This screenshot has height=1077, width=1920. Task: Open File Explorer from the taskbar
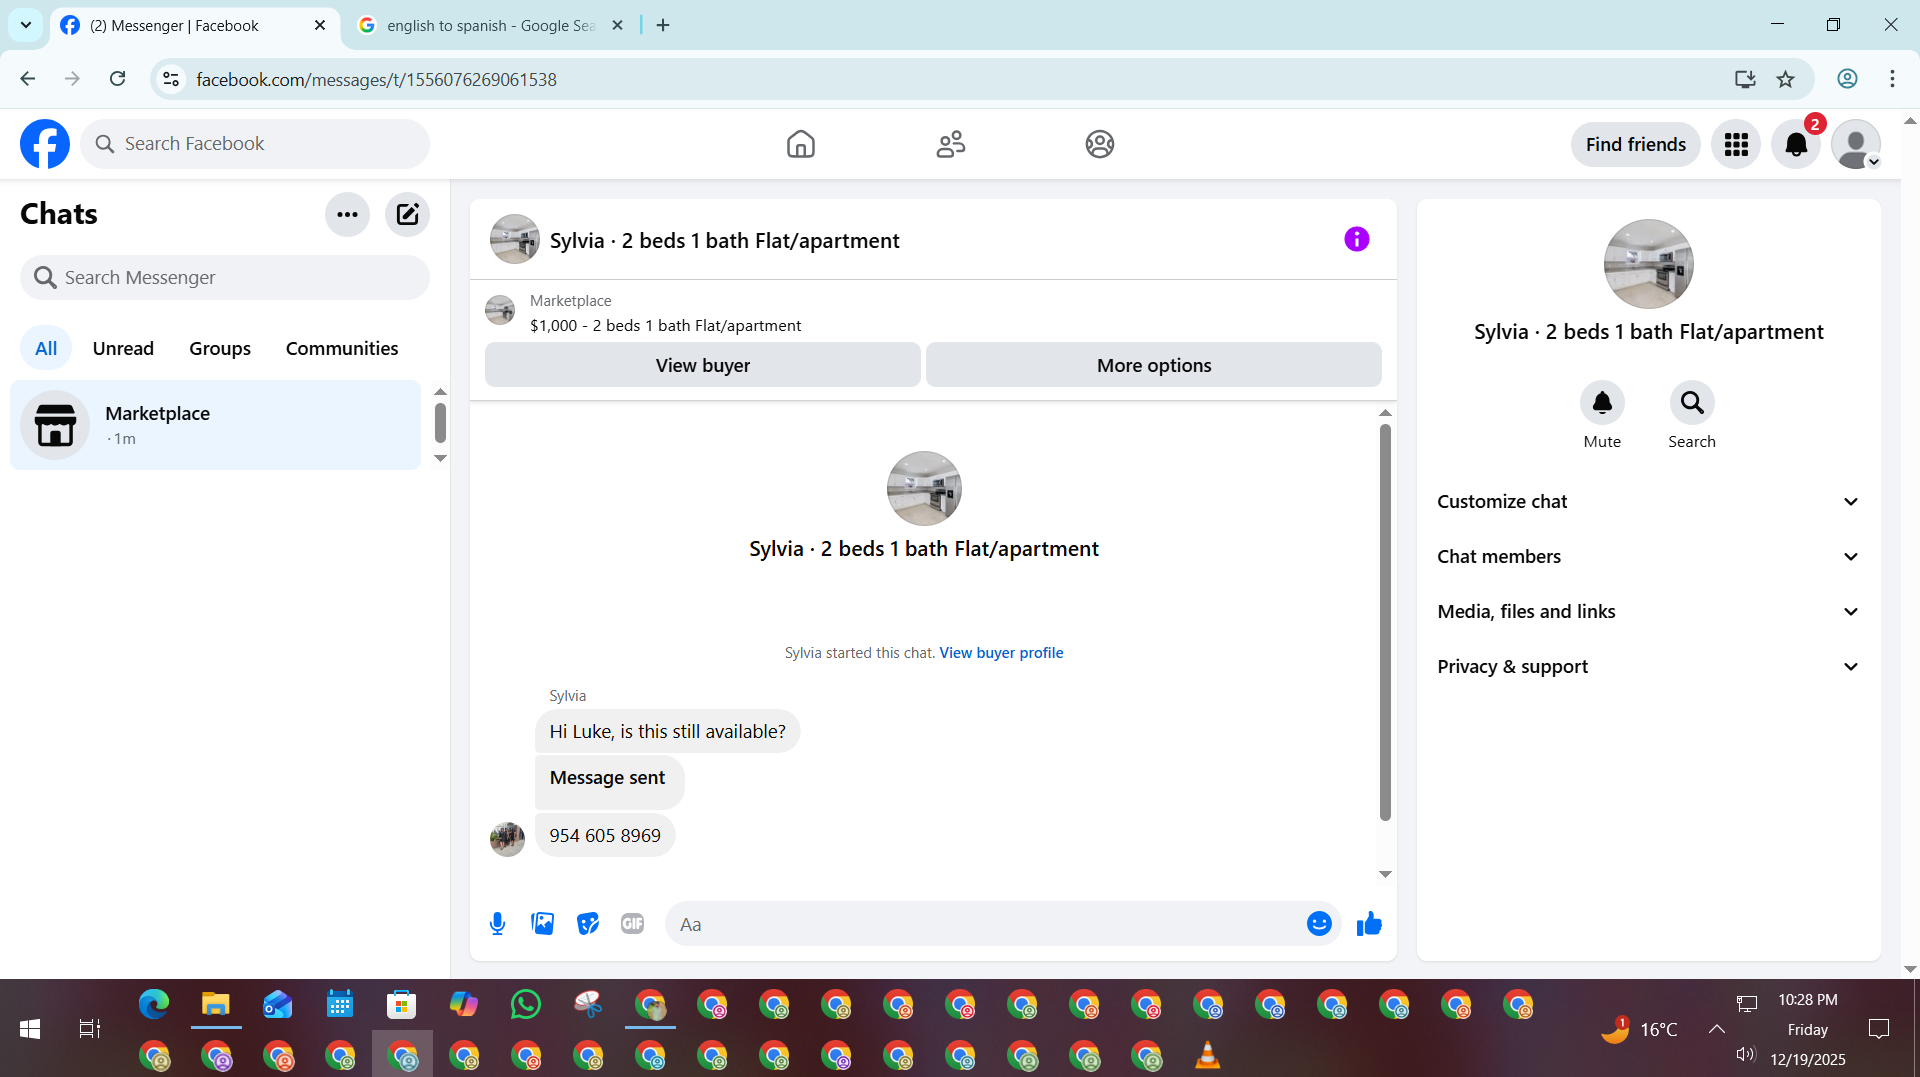pos(216,1004)
